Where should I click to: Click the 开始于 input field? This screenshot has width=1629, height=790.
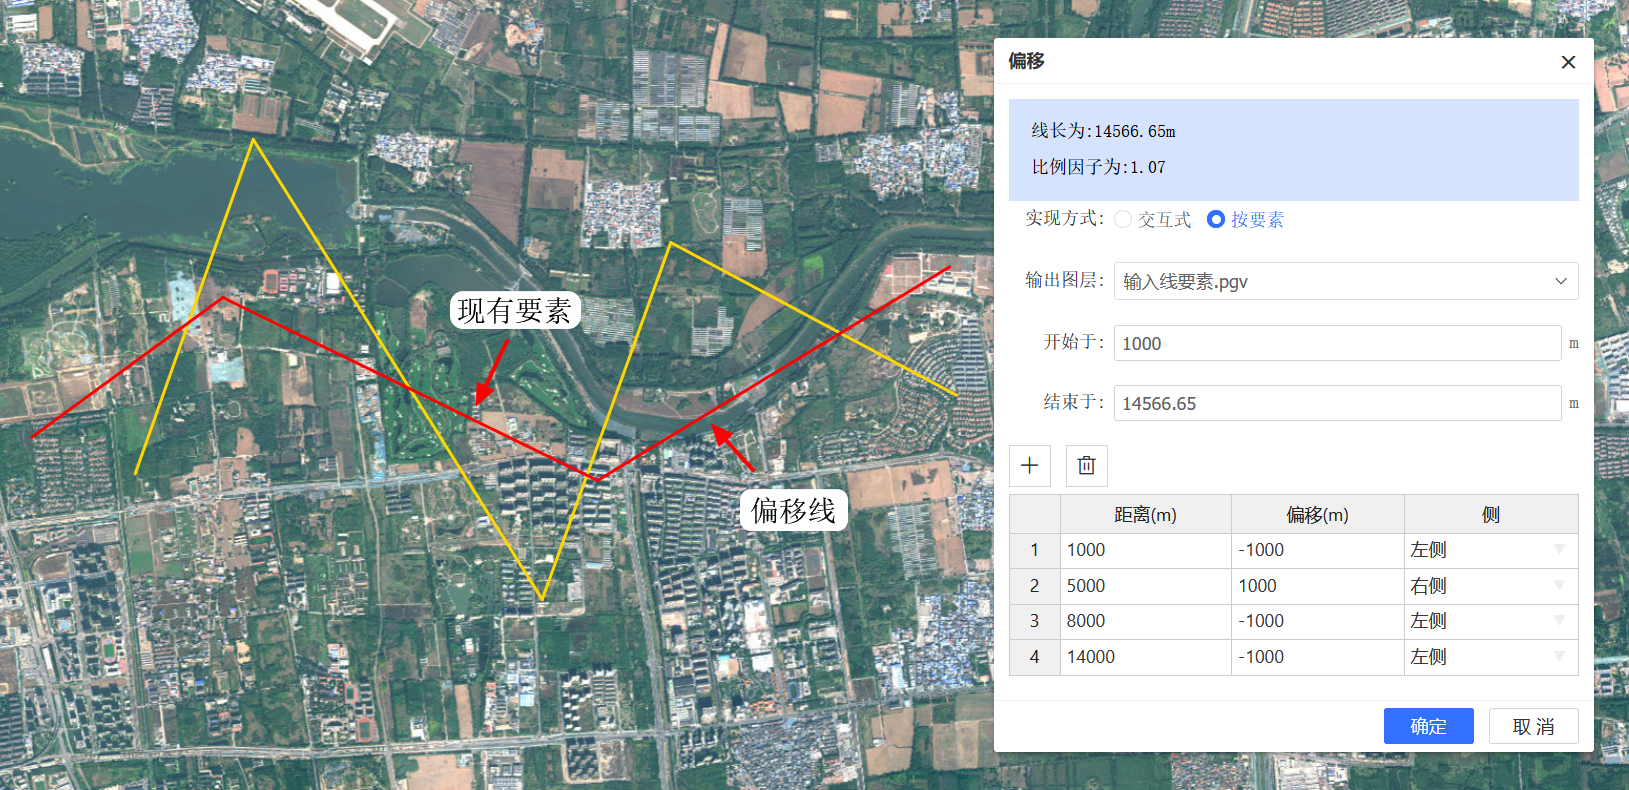coord(1336,343)
